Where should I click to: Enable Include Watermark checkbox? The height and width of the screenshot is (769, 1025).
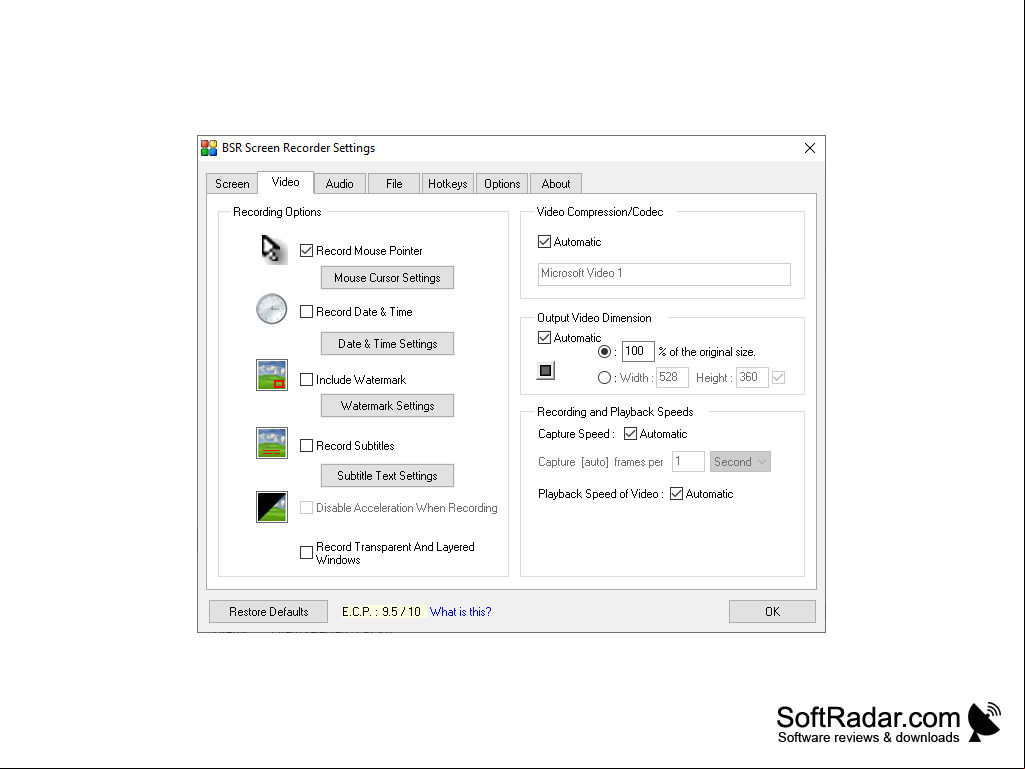306,379
